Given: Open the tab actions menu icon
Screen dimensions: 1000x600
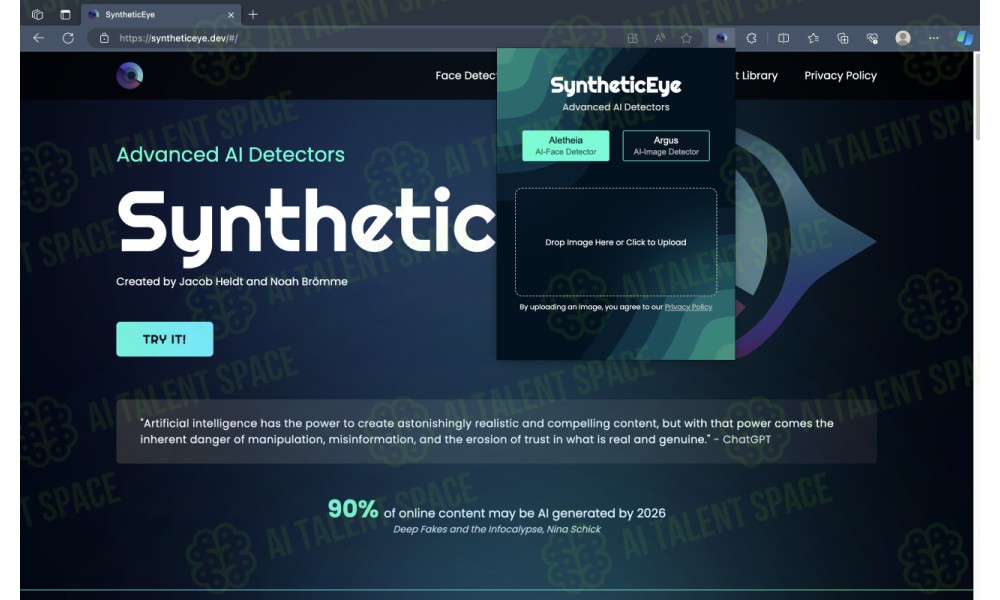Looking at the screenshot, I should click(x=65, y=14).
